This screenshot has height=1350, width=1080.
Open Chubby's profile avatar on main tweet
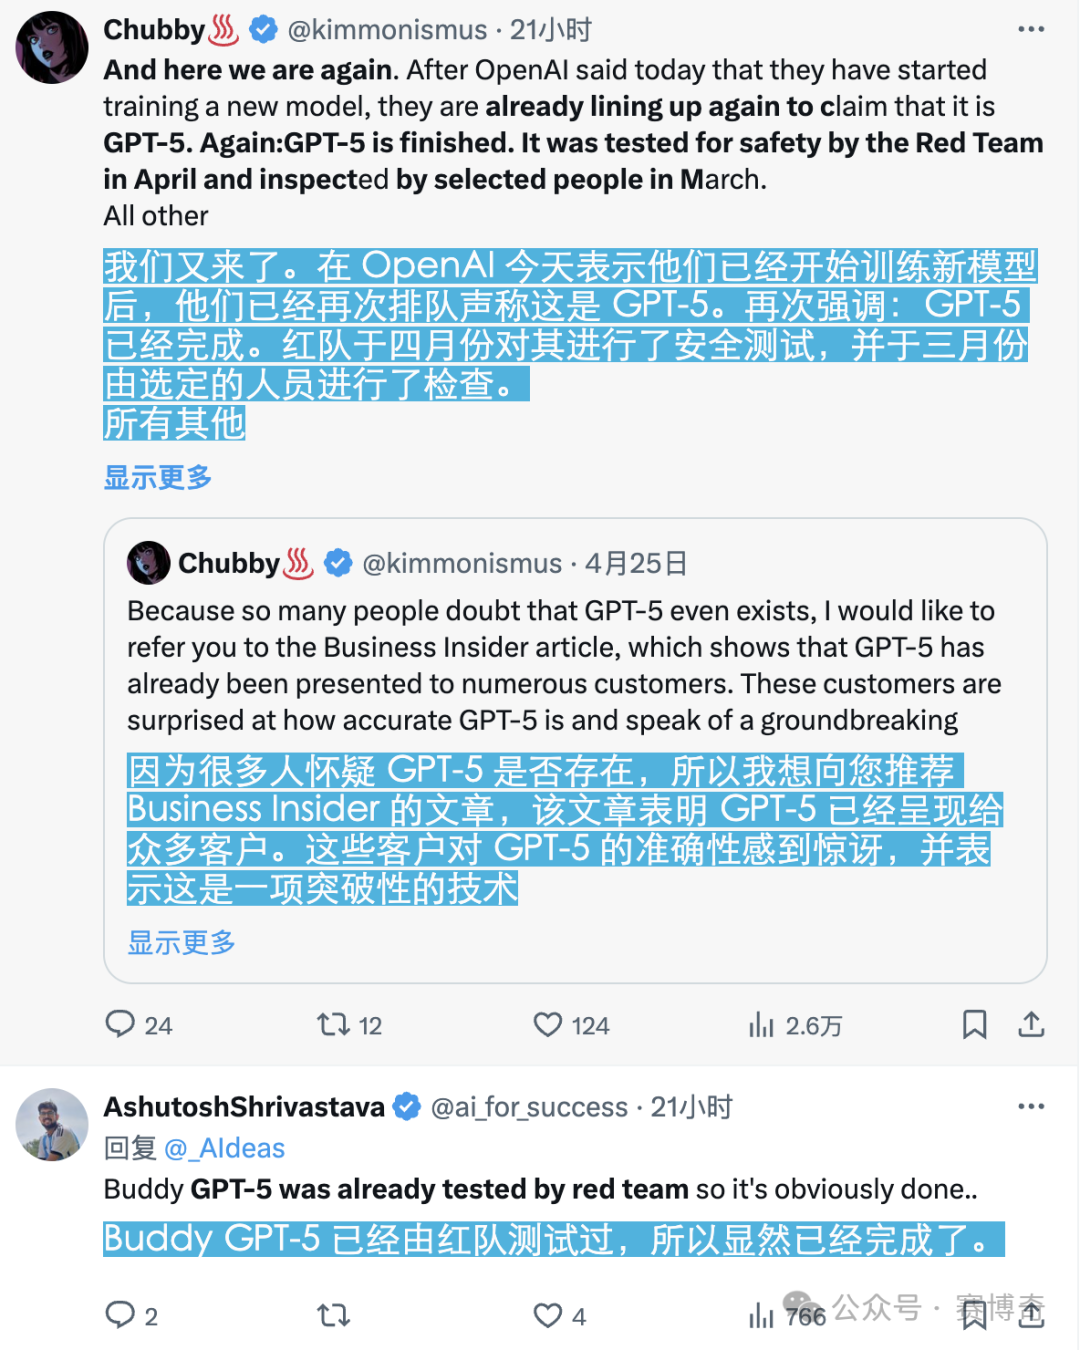point(52,47)
